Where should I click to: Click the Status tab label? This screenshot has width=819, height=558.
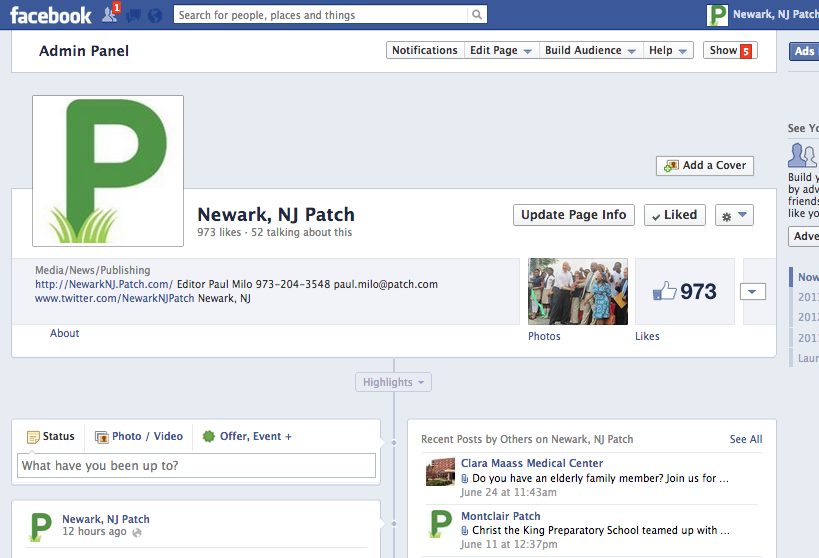(x=58, y=436)
